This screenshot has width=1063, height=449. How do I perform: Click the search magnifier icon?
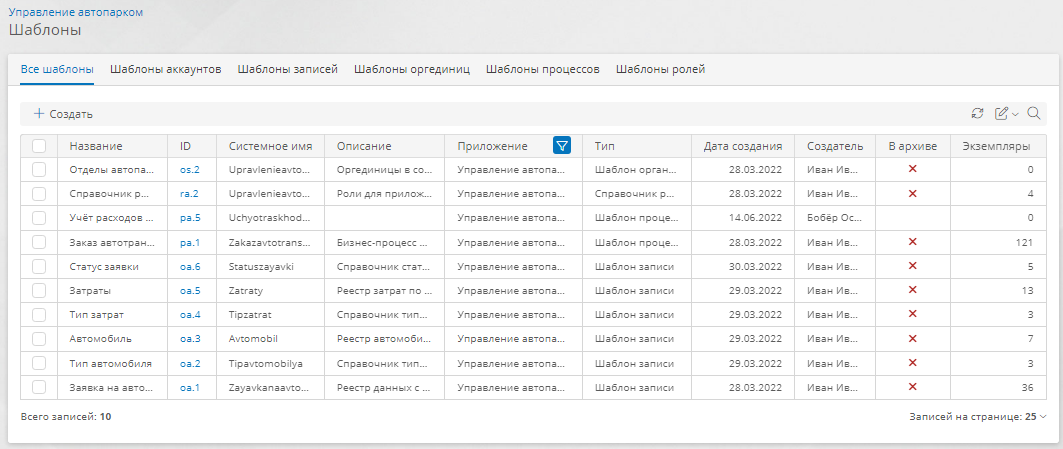[x=1033, y=114]
